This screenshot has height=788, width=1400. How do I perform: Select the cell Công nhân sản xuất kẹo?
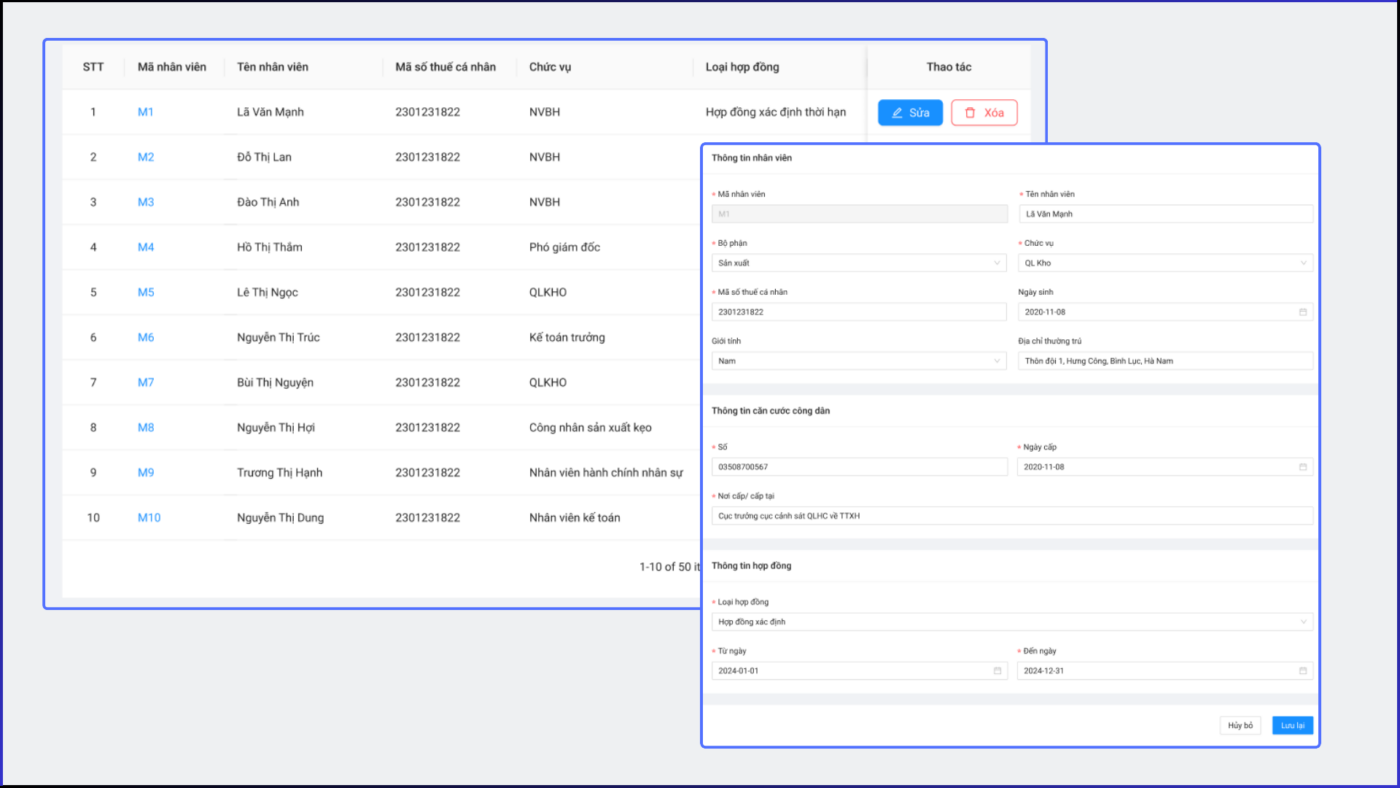click(x=590, y=427)
